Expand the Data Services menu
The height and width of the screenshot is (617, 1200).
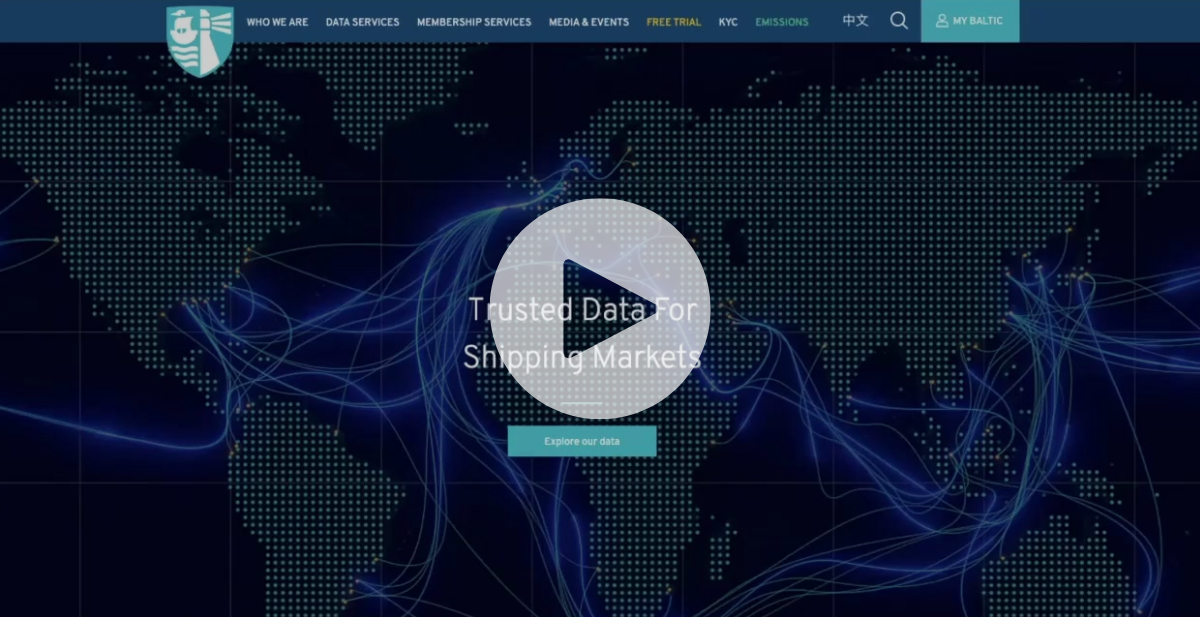(362, 22)
